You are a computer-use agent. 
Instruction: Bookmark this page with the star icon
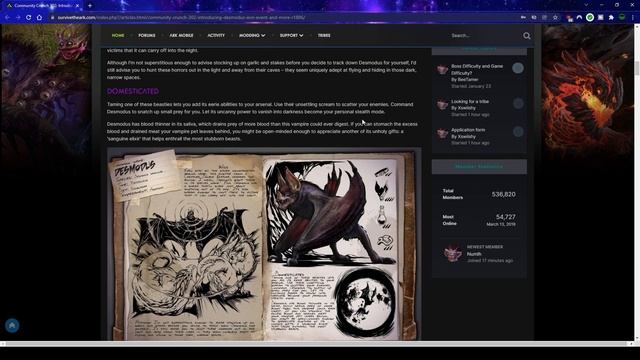coord(556,18)
